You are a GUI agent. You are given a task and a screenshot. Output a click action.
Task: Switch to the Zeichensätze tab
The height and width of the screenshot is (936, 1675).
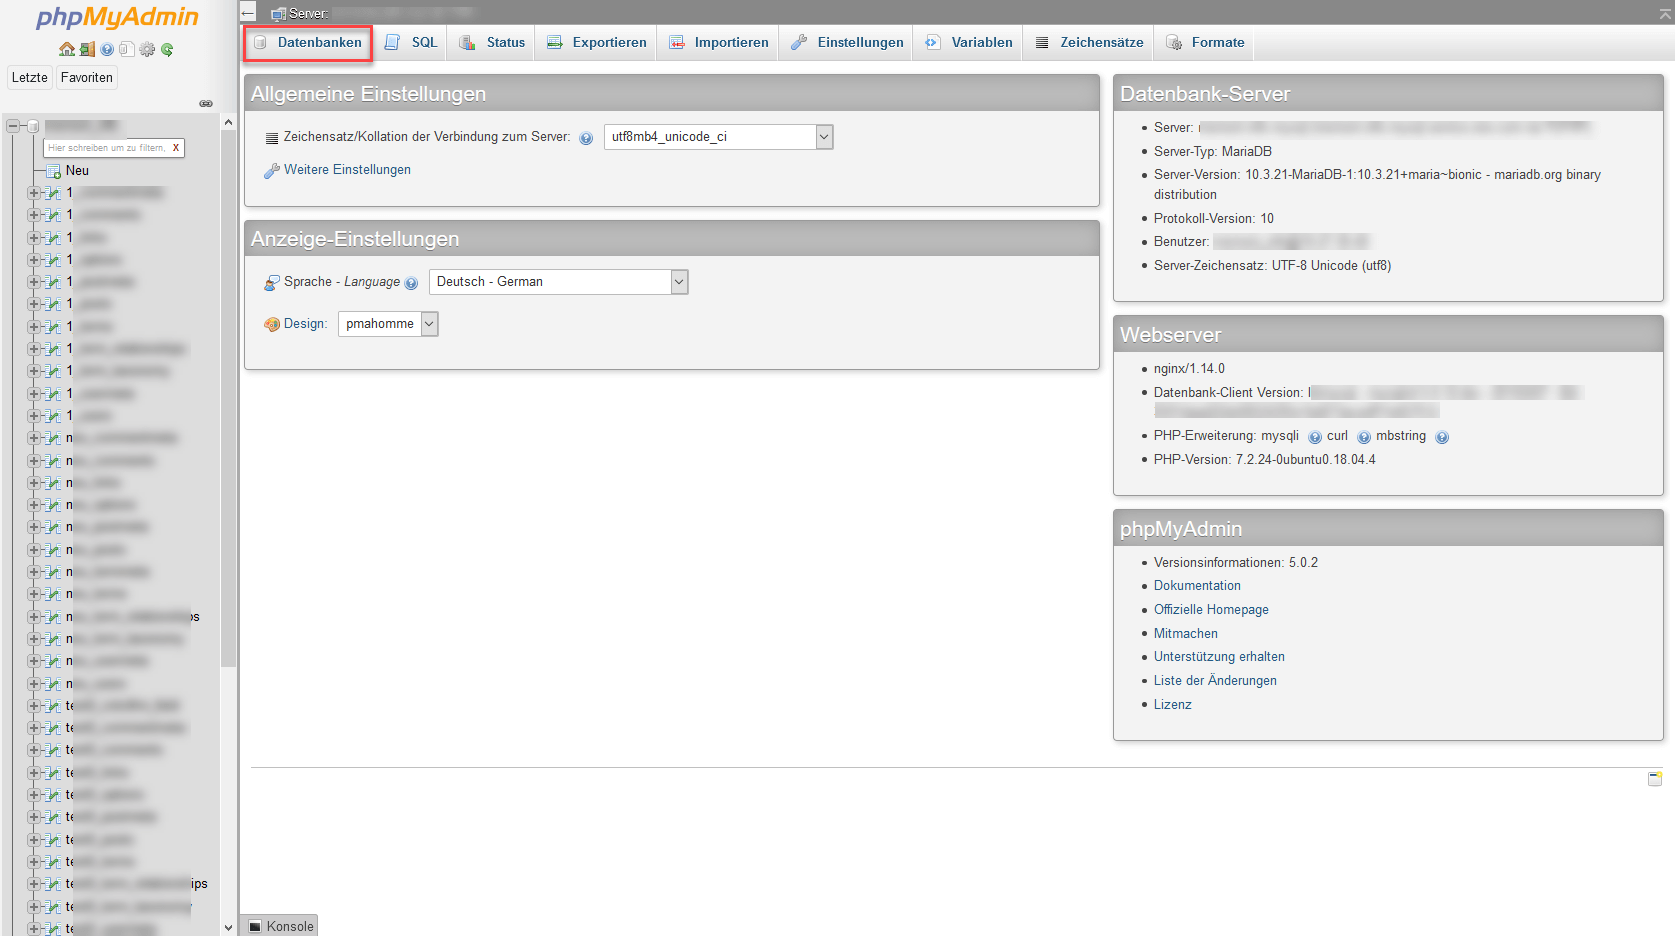tap(1090, 43)
